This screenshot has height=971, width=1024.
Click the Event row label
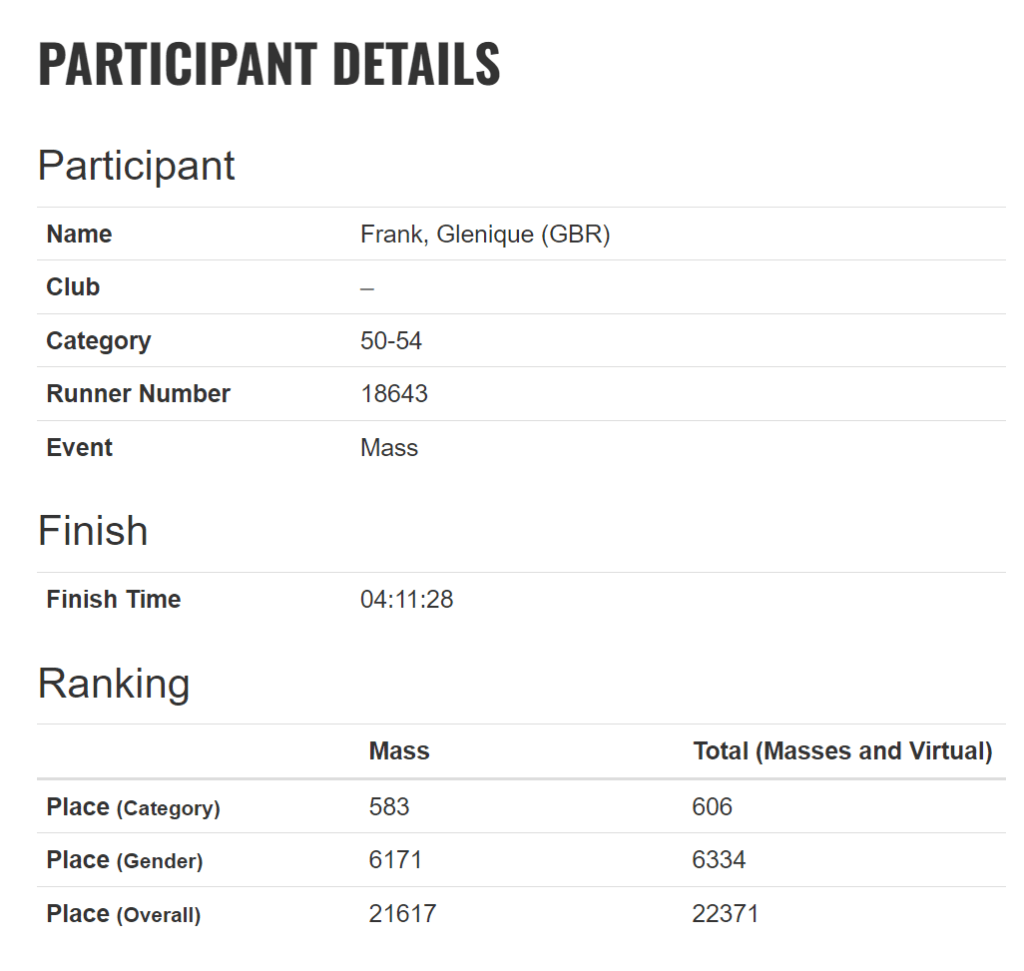(79, 447)
